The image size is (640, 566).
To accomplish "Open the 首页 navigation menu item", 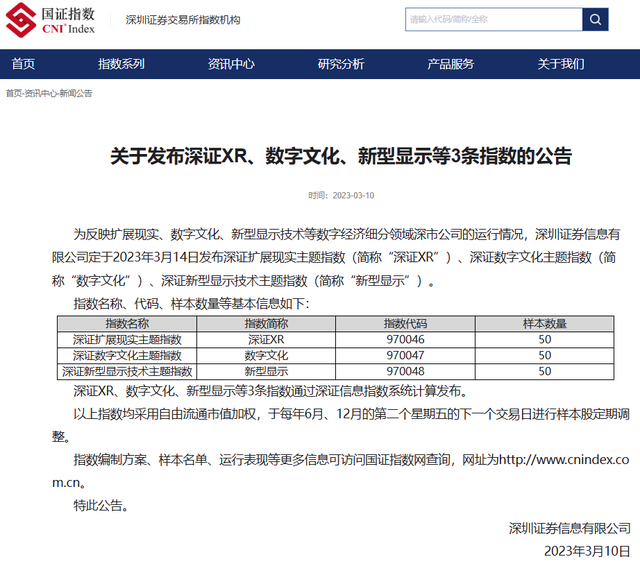I will pyautogui.click(x=23, y=64).
